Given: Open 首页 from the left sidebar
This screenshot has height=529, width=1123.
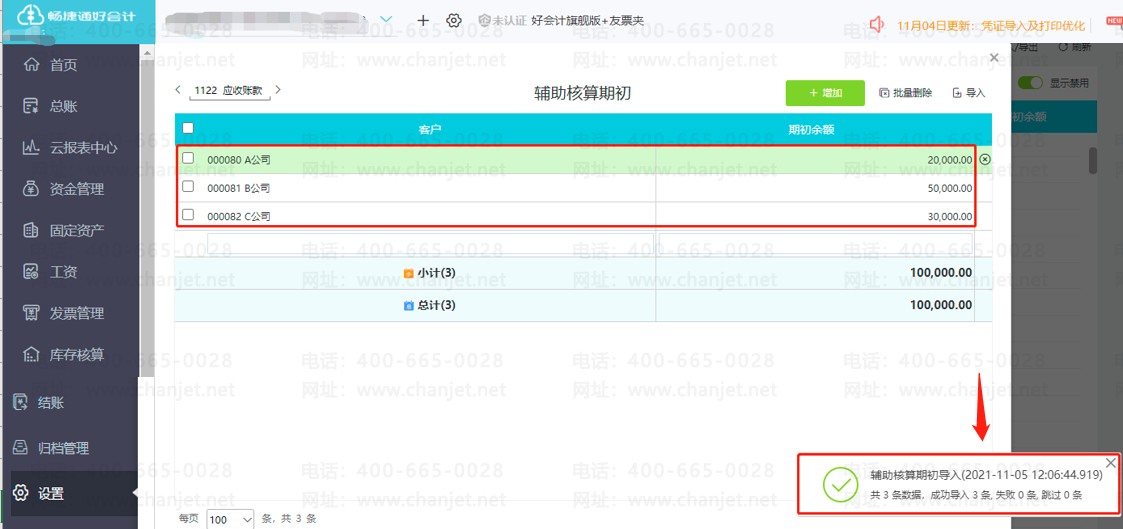Looking at the screenshot, I should pos(63,65).
